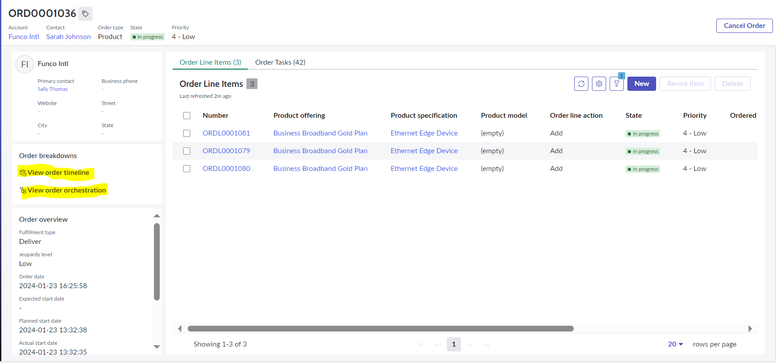
Task: Sort by the Product specification column header
Action: pyautogui.click(x=424, y=115)
